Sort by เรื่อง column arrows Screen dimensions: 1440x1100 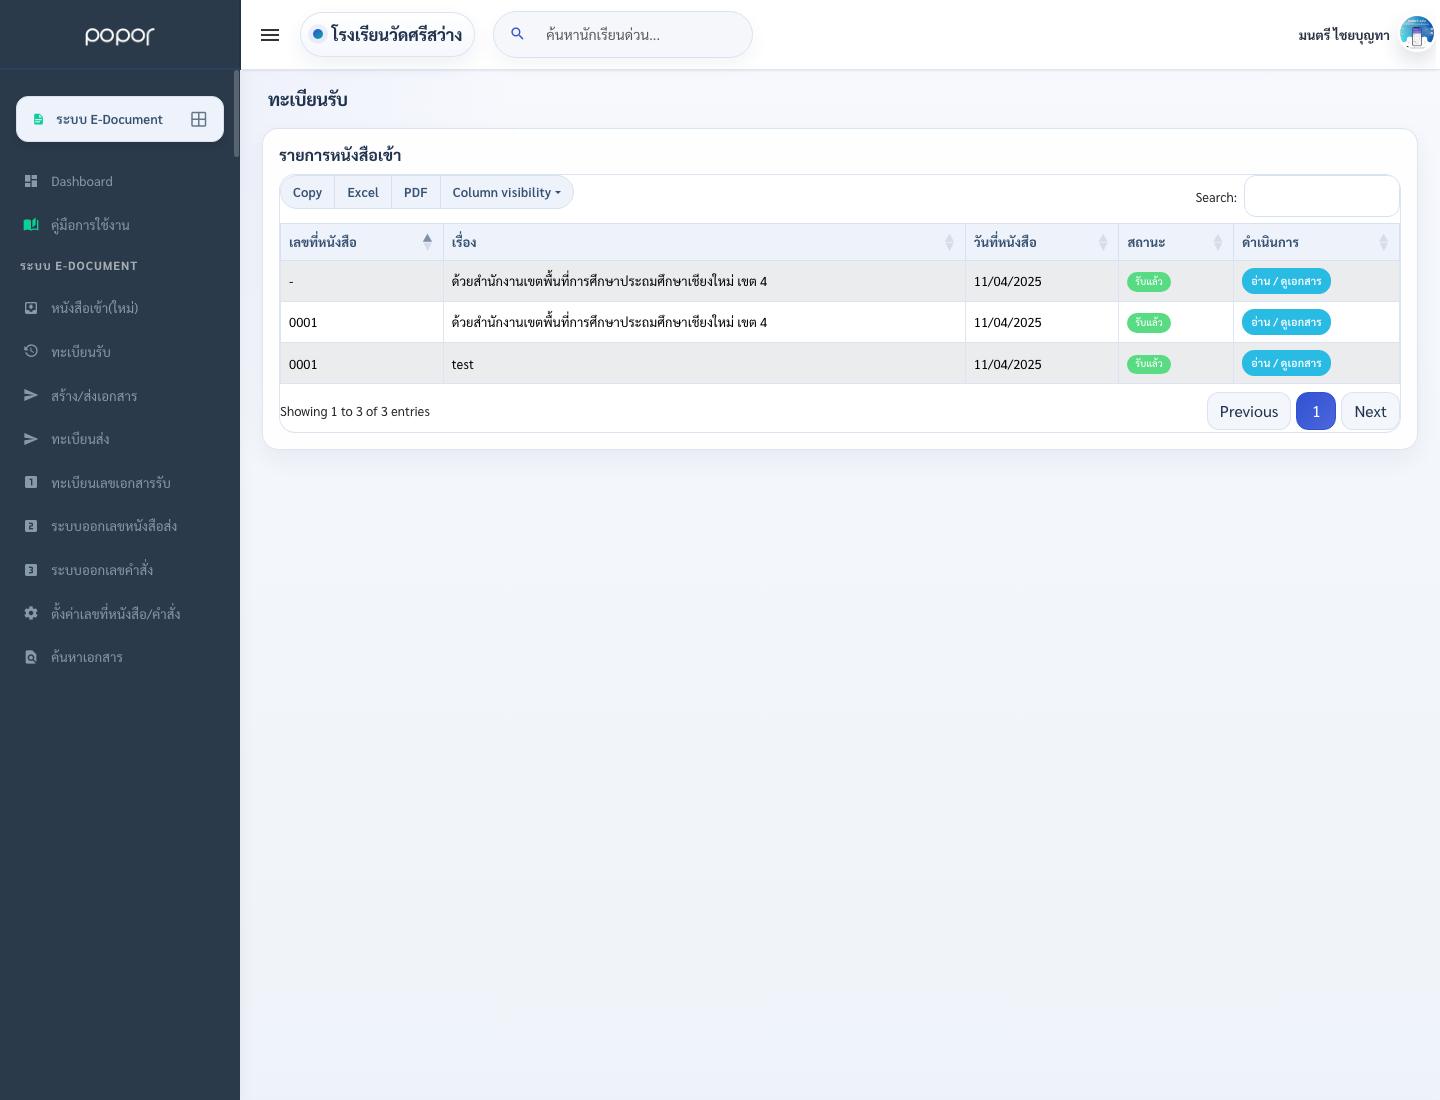[949, 241]
